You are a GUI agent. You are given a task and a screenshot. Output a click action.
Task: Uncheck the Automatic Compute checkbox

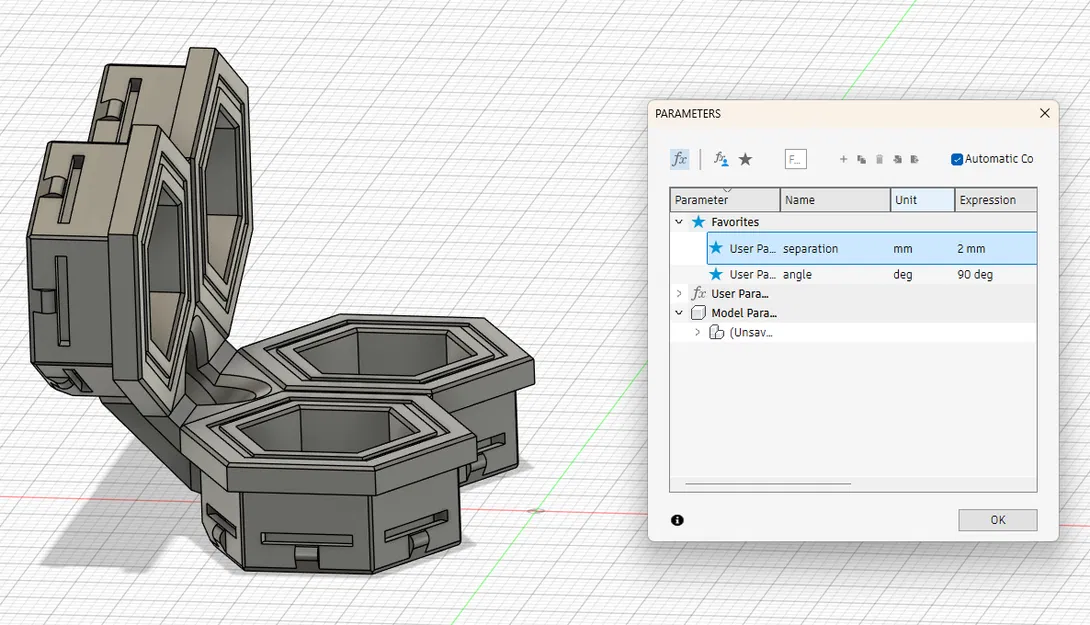957,158
